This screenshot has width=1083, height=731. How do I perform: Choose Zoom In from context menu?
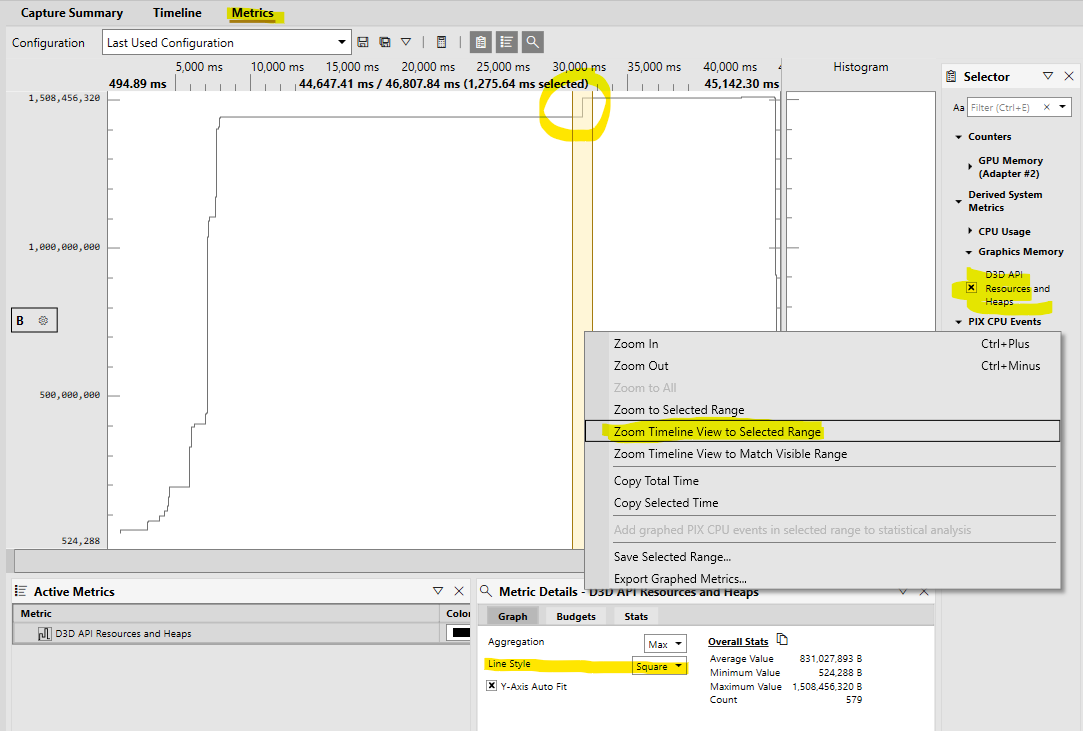(x=822, y=343)
